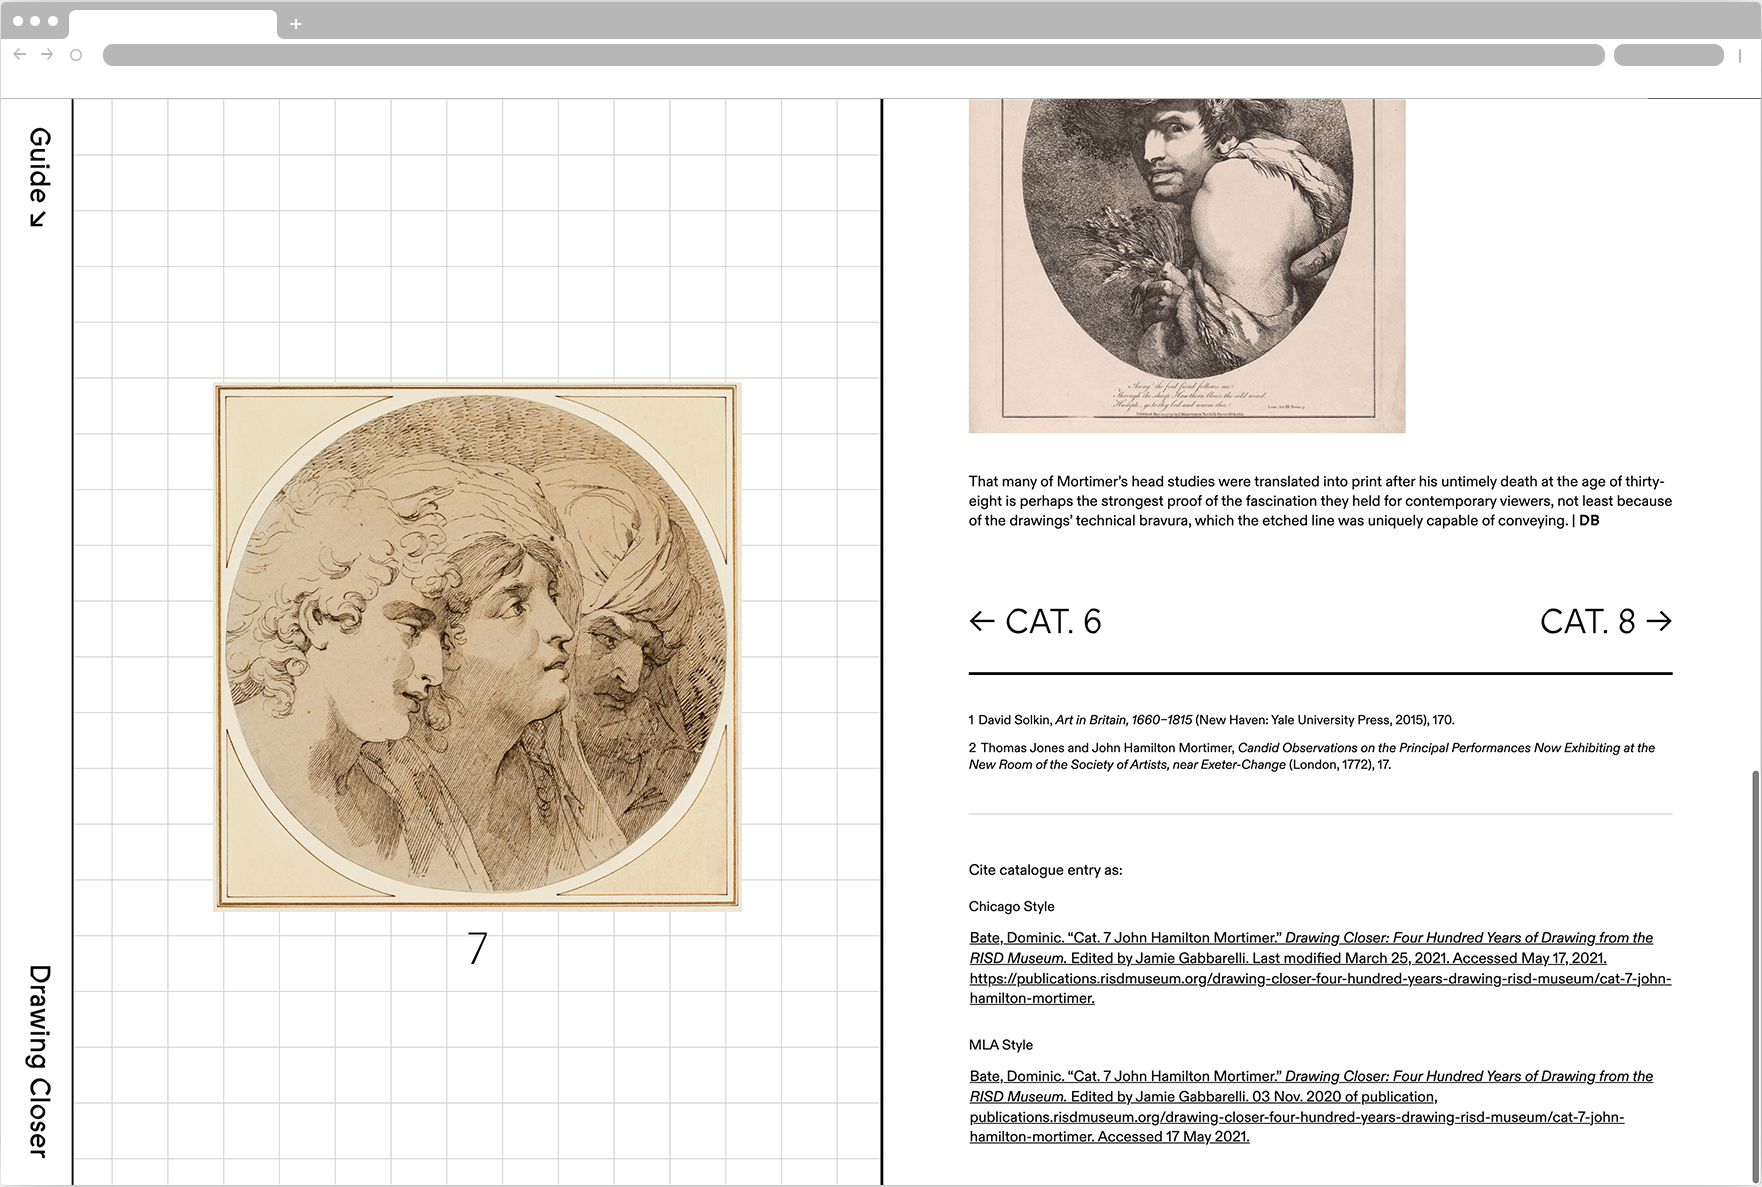Image resolution: width=1762 pixels, height=1187 pixels.
Task: Click the paragraph about Mortimer's head studies
Action: tap(1320, 501)
